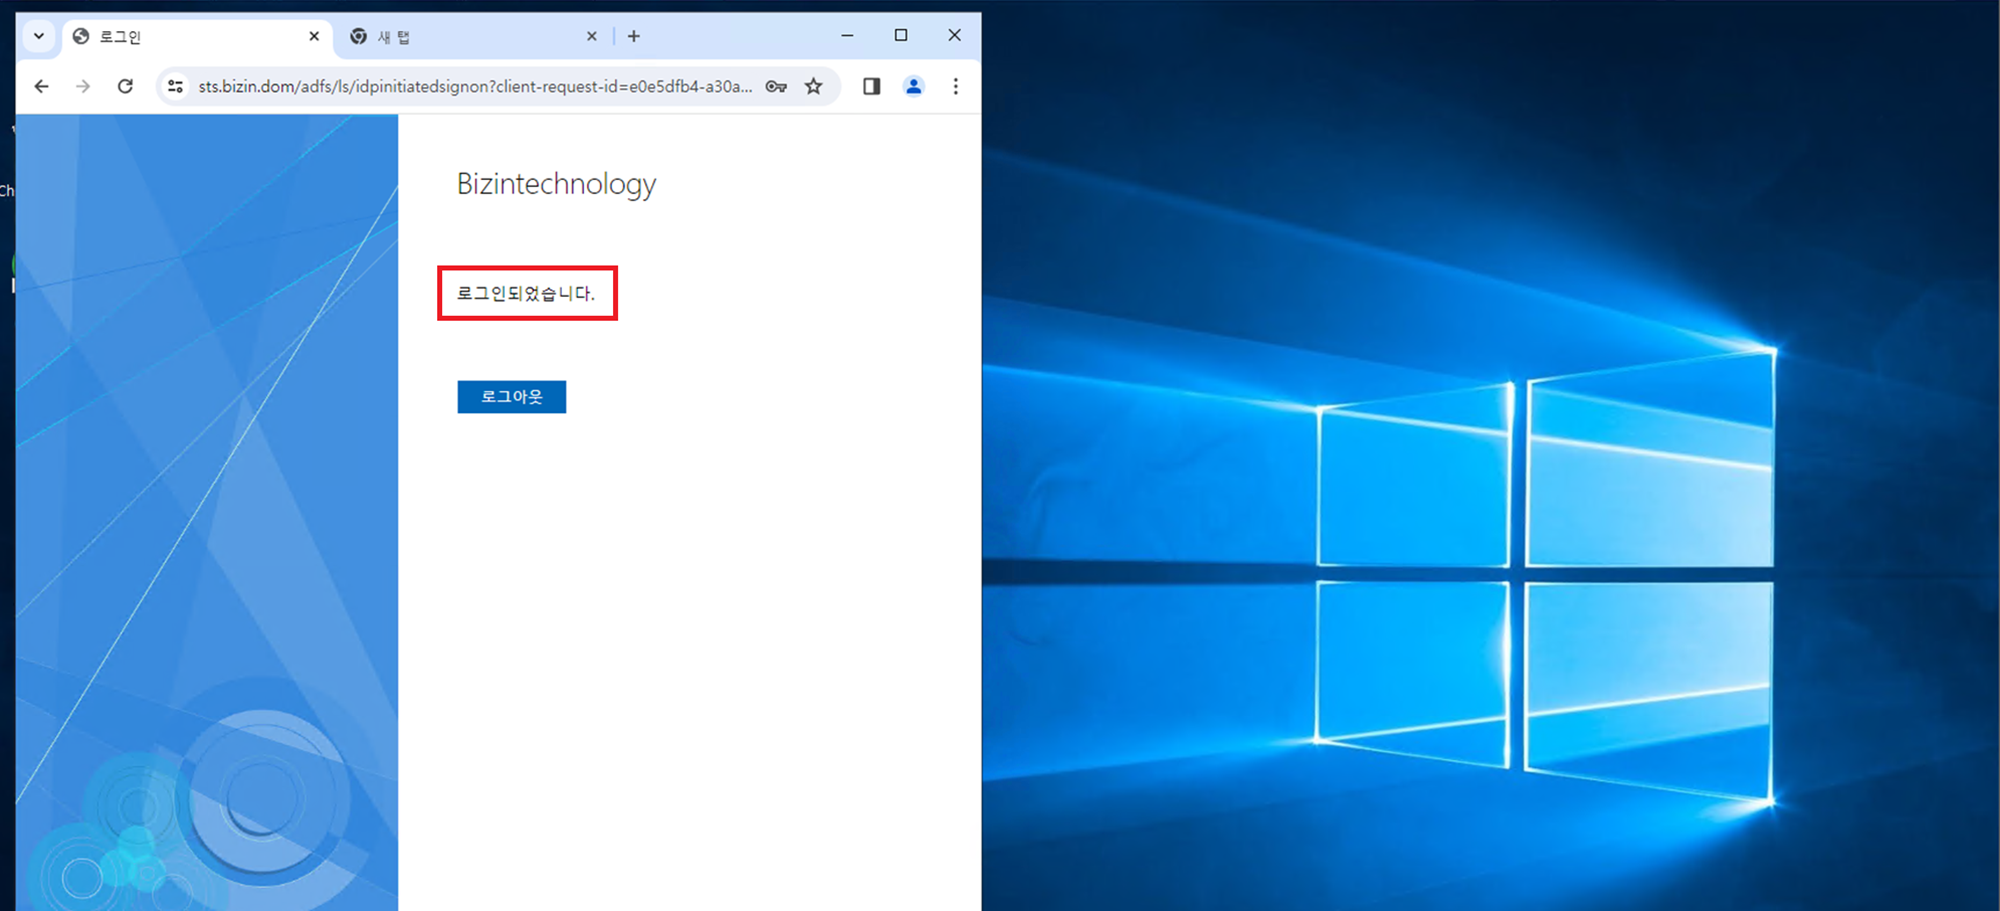Open site information icon in address bar
Screen dimensions: 2000x911
175,87
